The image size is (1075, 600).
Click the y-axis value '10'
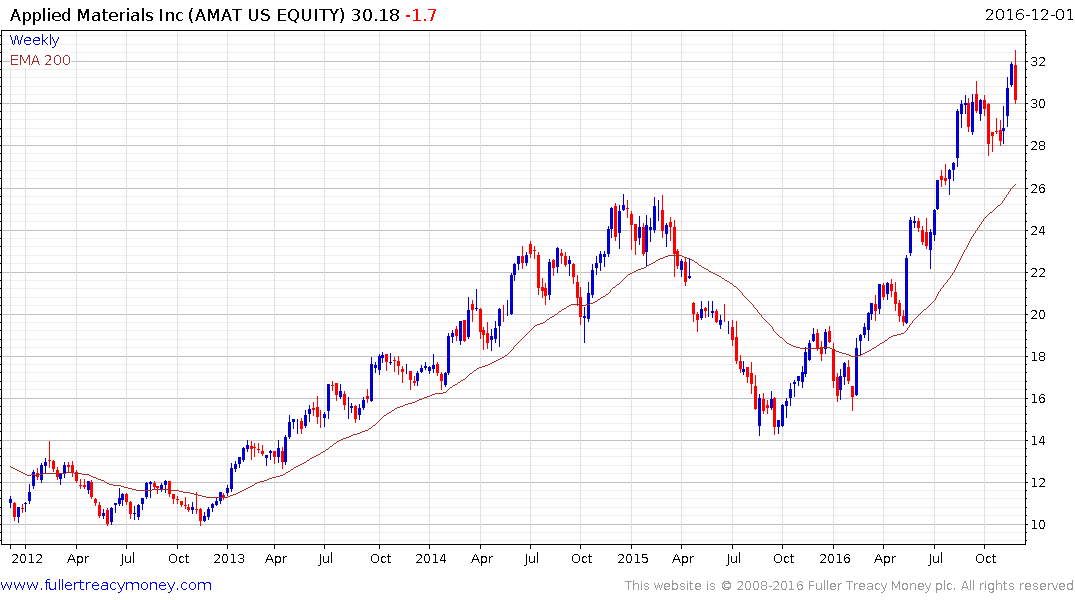point(1038,525)
